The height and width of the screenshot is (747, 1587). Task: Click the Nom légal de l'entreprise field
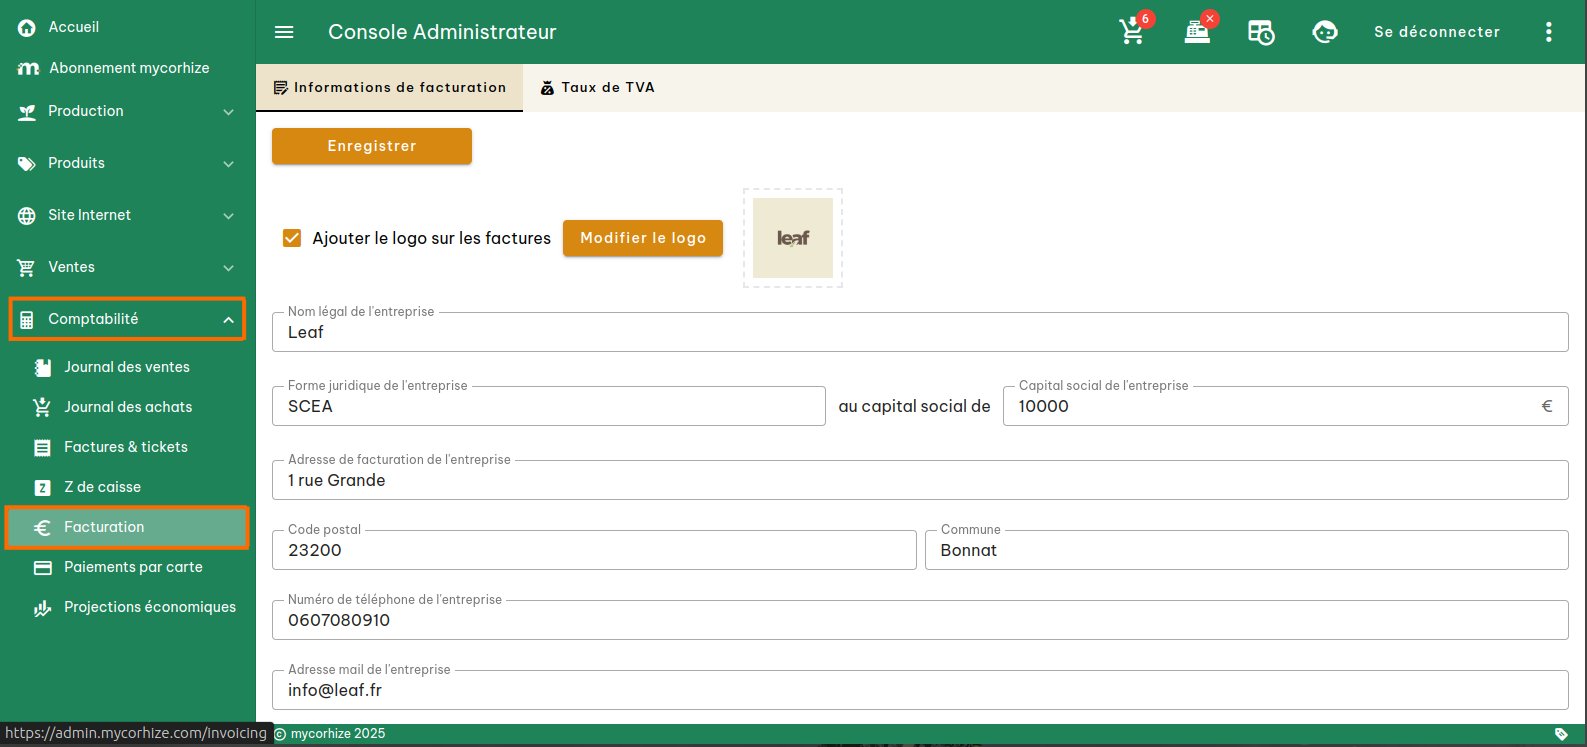click(919, 333)
